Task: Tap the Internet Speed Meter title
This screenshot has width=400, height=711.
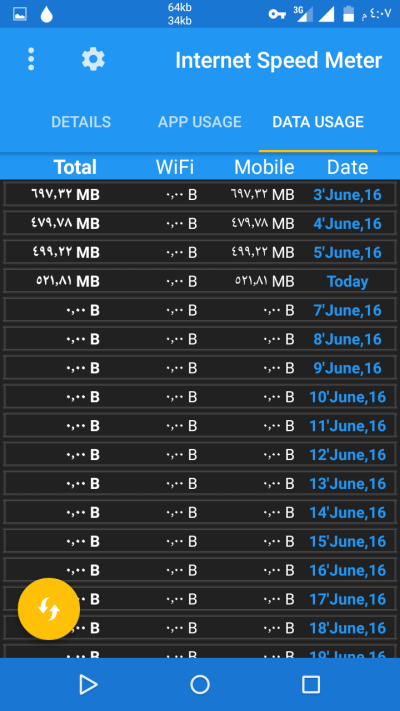Action: (x=278, y=60)
